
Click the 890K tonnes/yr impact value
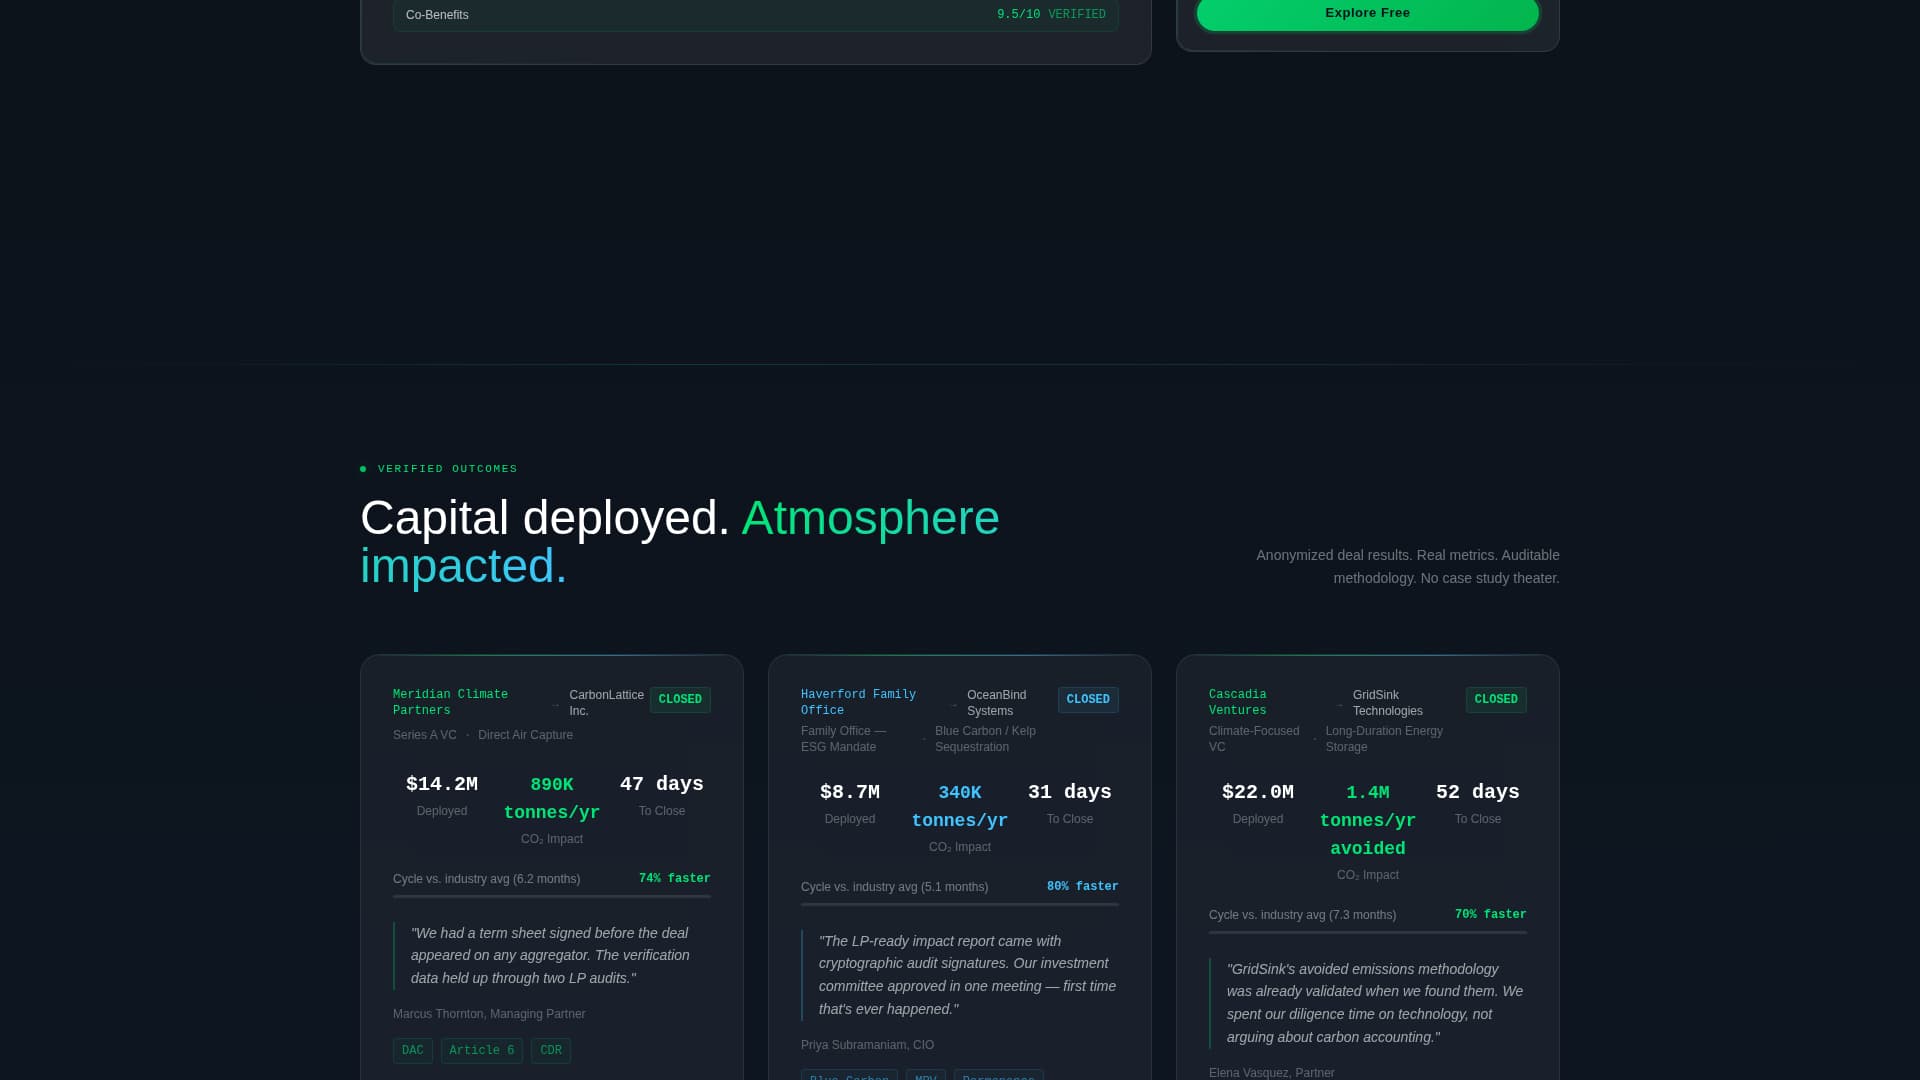pyautogui.click(x=552, y=798)
